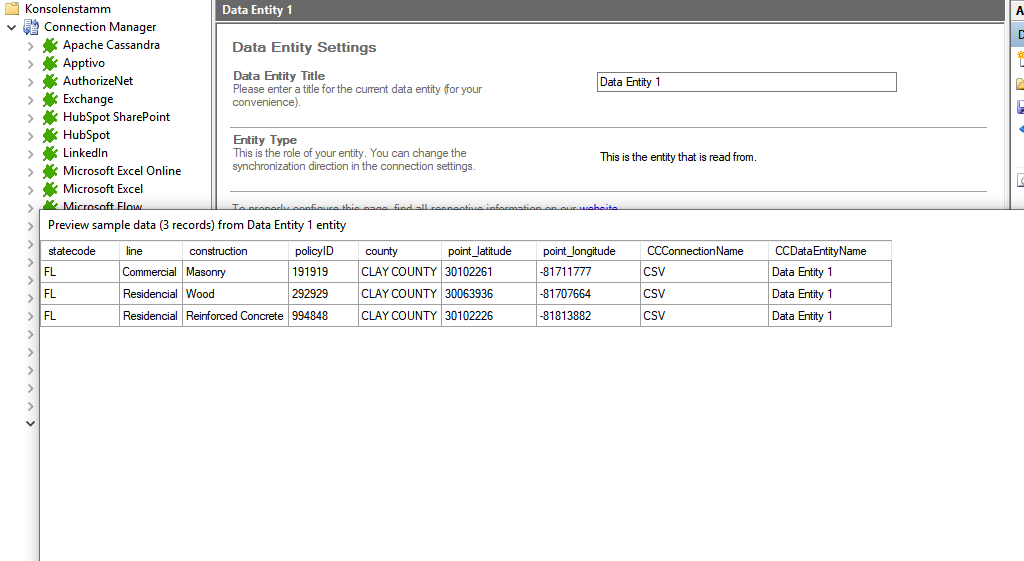Open the Microsoft Flow tree item
The image size is (1024, 561).
pyautogui.click(x=102, y=205)
